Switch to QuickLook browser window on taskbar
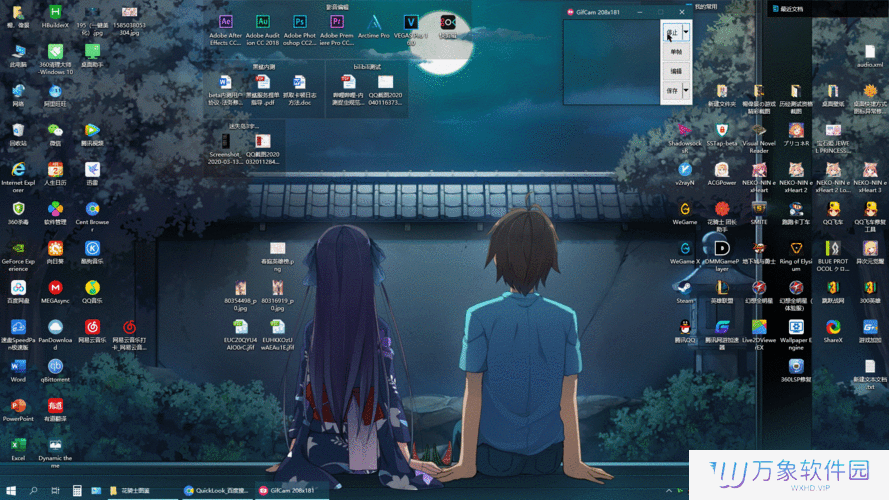Viewport: 889px width, 500px height. click(217, 490)
